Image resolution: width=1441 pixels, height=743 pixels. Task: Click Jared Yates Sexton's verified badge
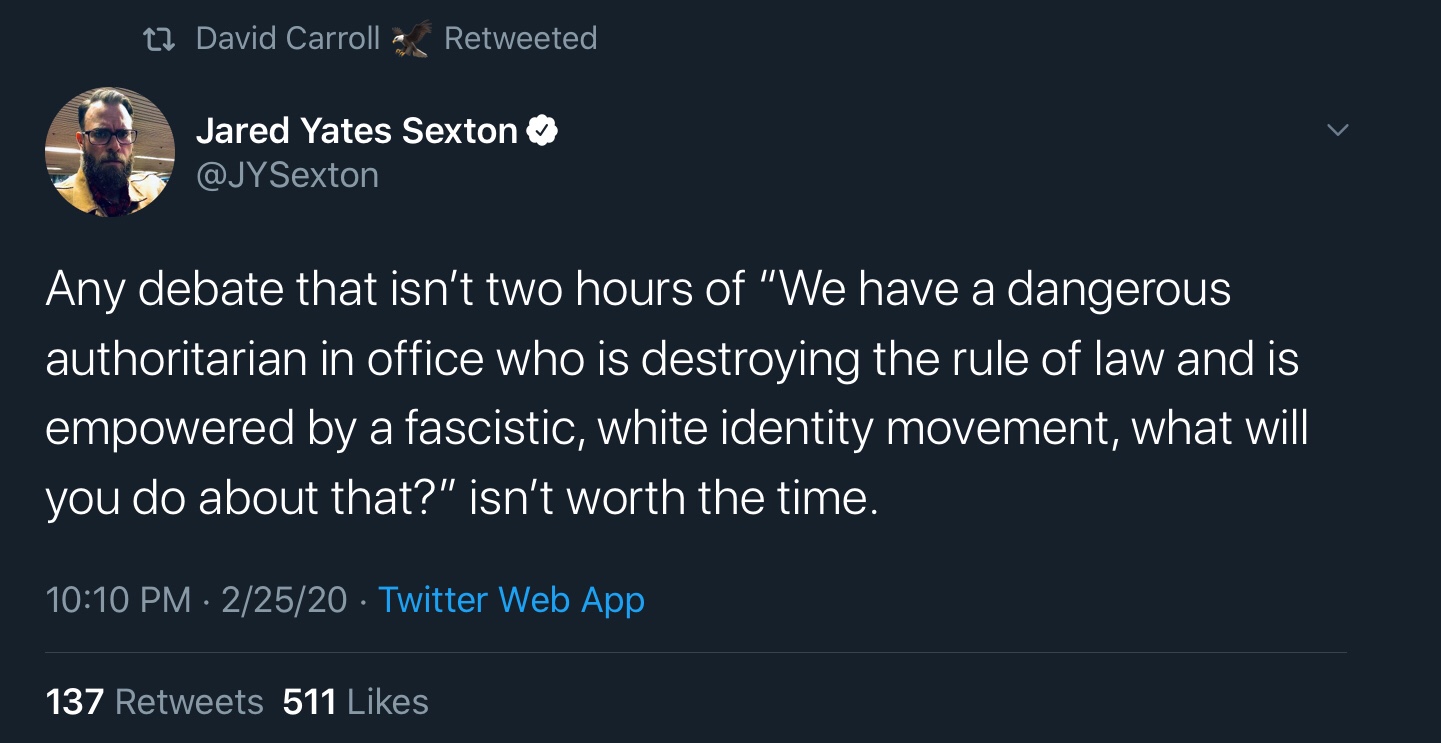click(541, 131)
